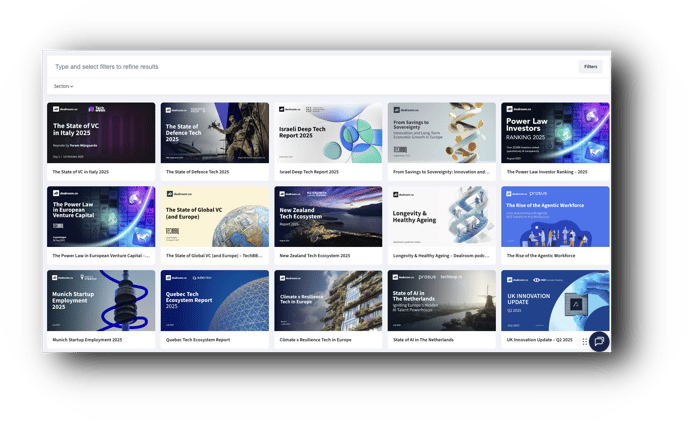The width and height of the screenshot is (688, 421).
Task: Click 'From Savings to Sovereignty' title link
Action: [x=440, y=172]
